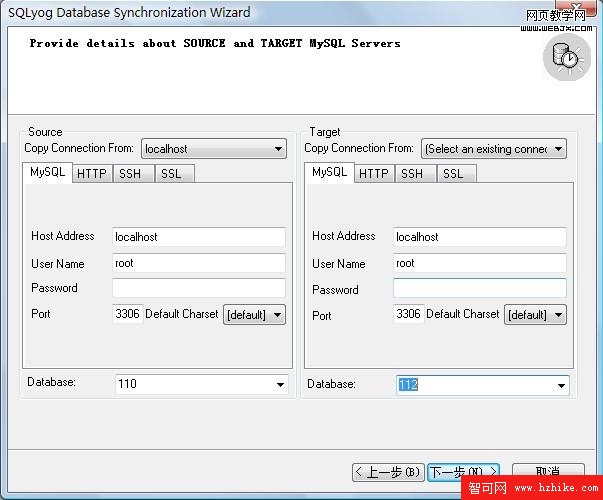The image size is (603, 500).
Task: Click the Target Host Address field
Action: [x=480, y=237]
